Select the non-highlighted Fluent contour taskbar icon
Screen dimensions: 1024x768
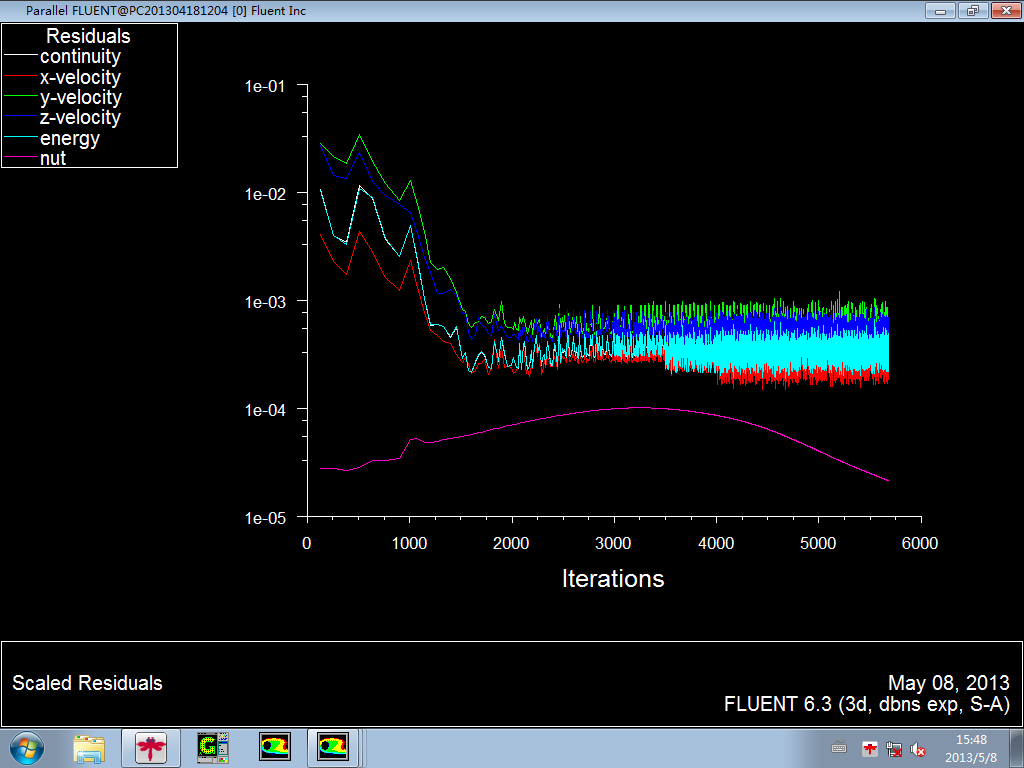point(275,747)
